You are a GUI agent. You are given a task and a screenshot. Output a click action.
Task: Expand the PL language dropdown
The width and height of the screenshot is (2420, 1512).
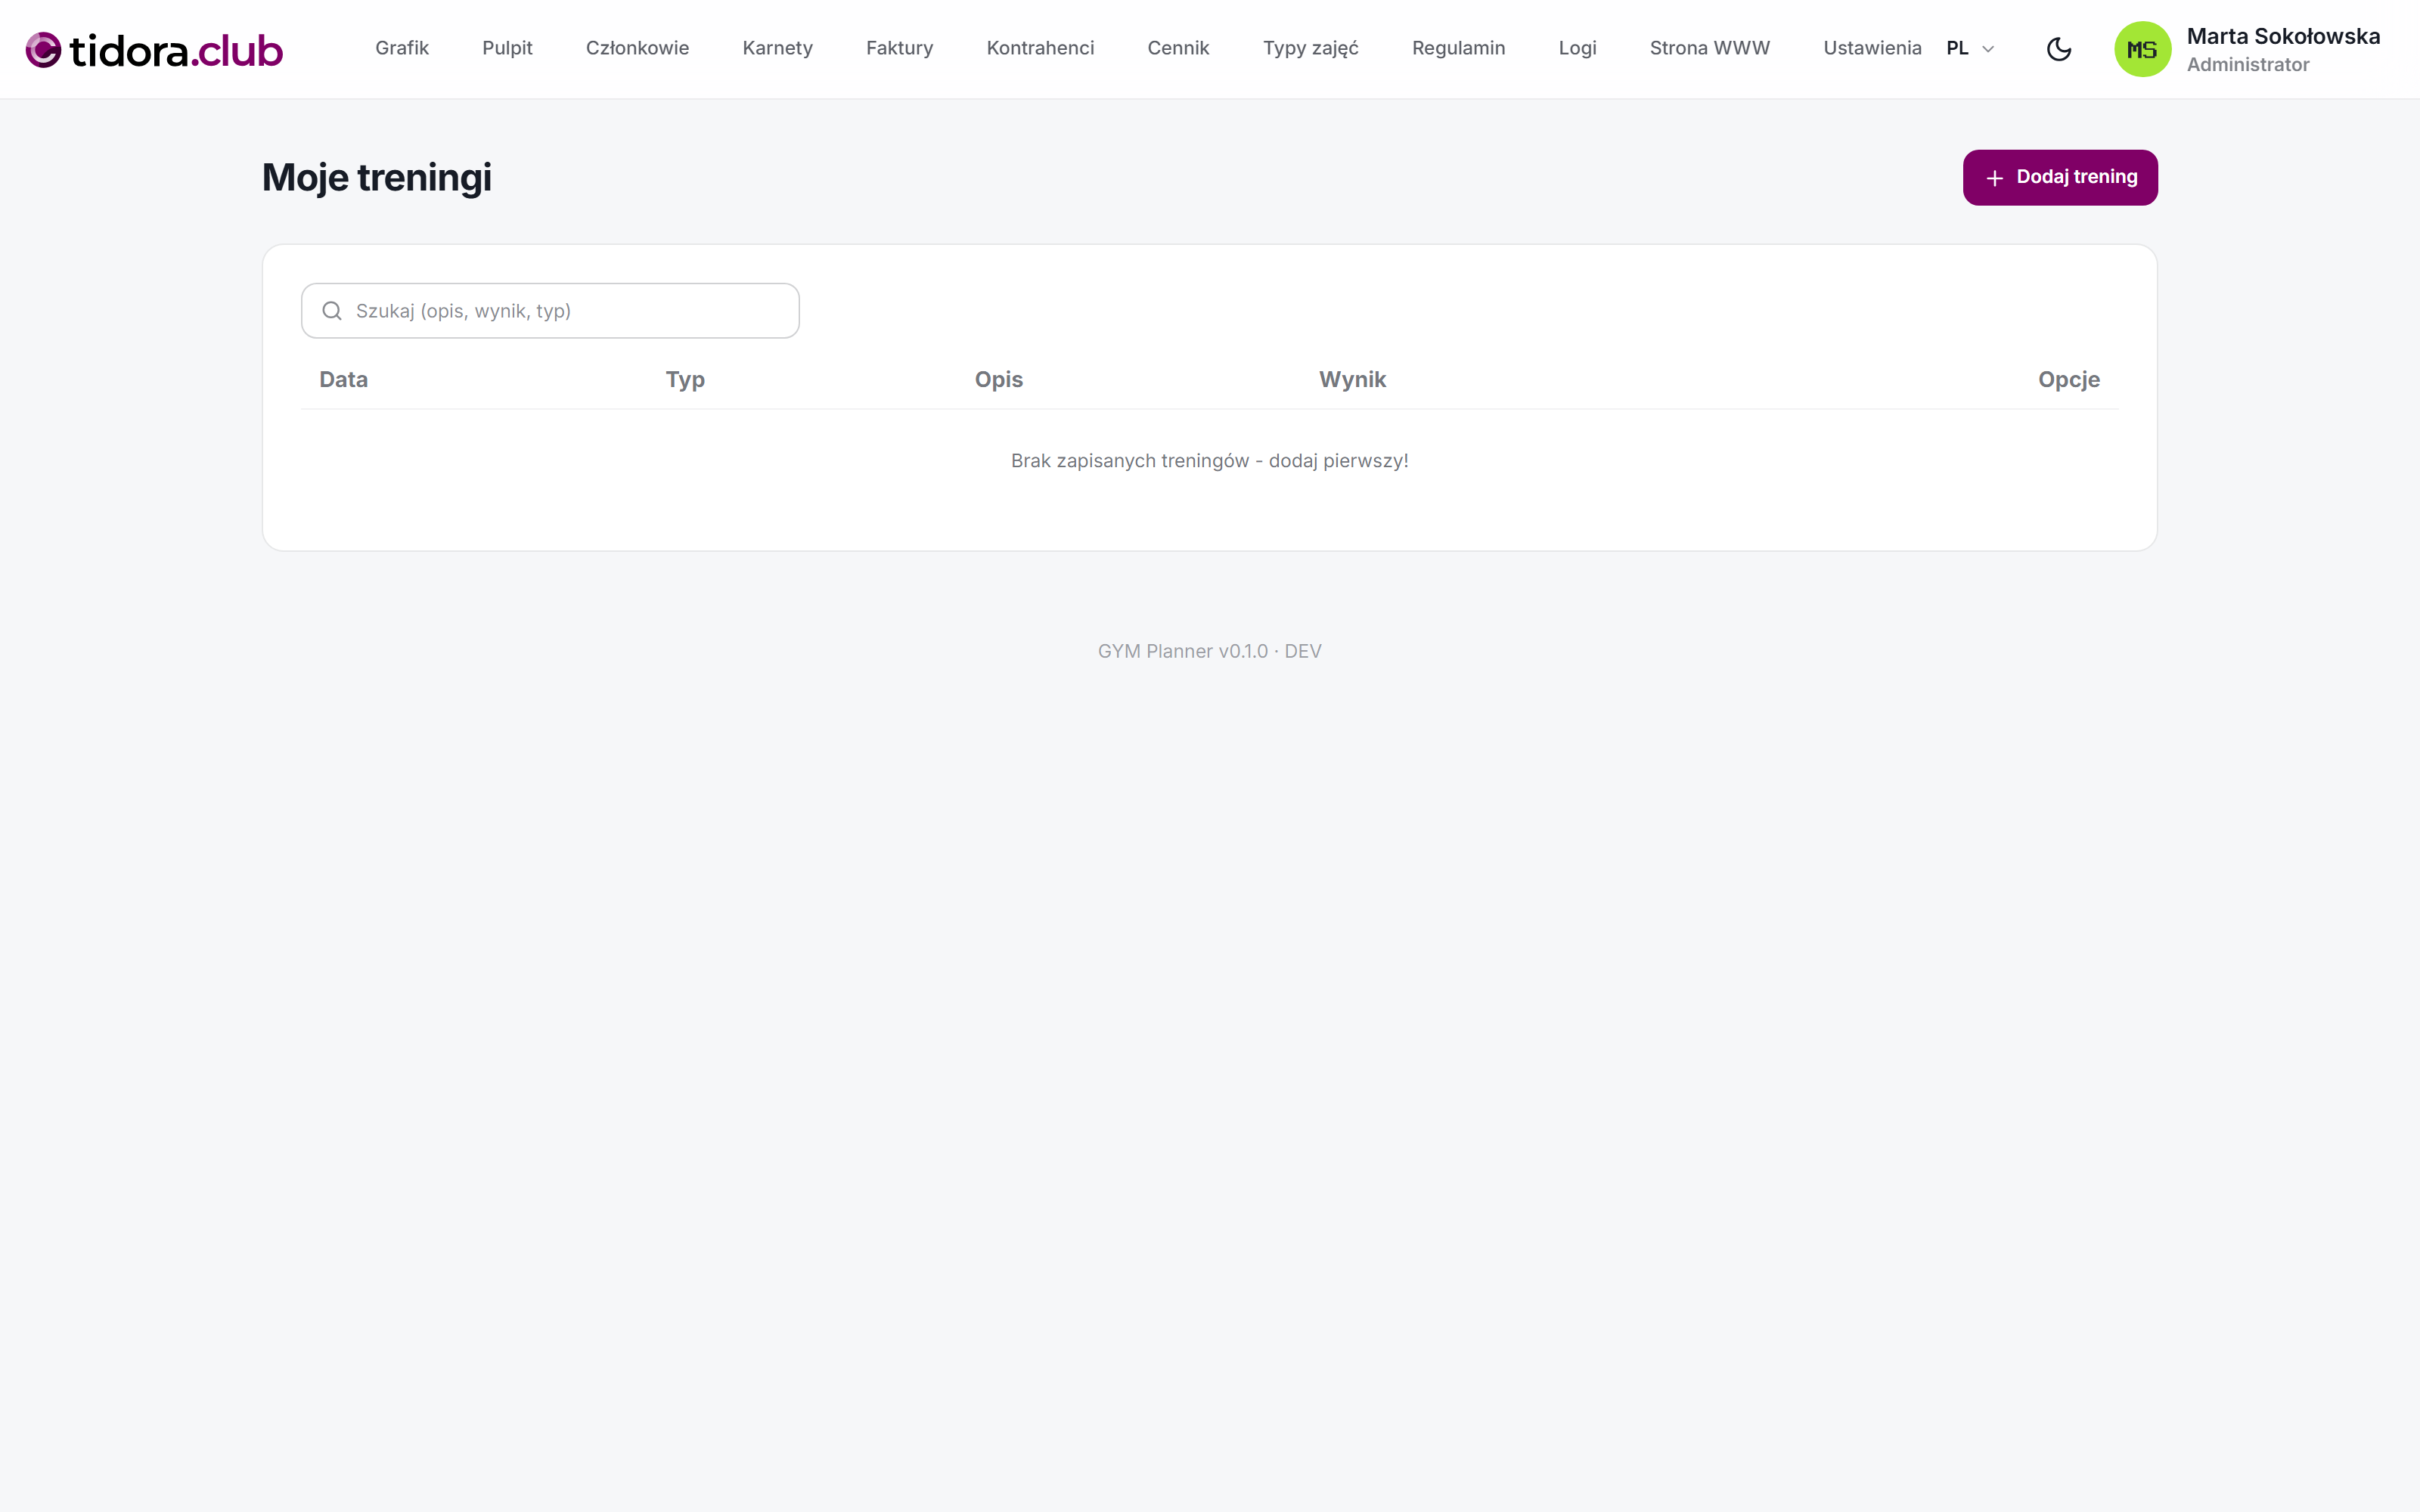1970,48
